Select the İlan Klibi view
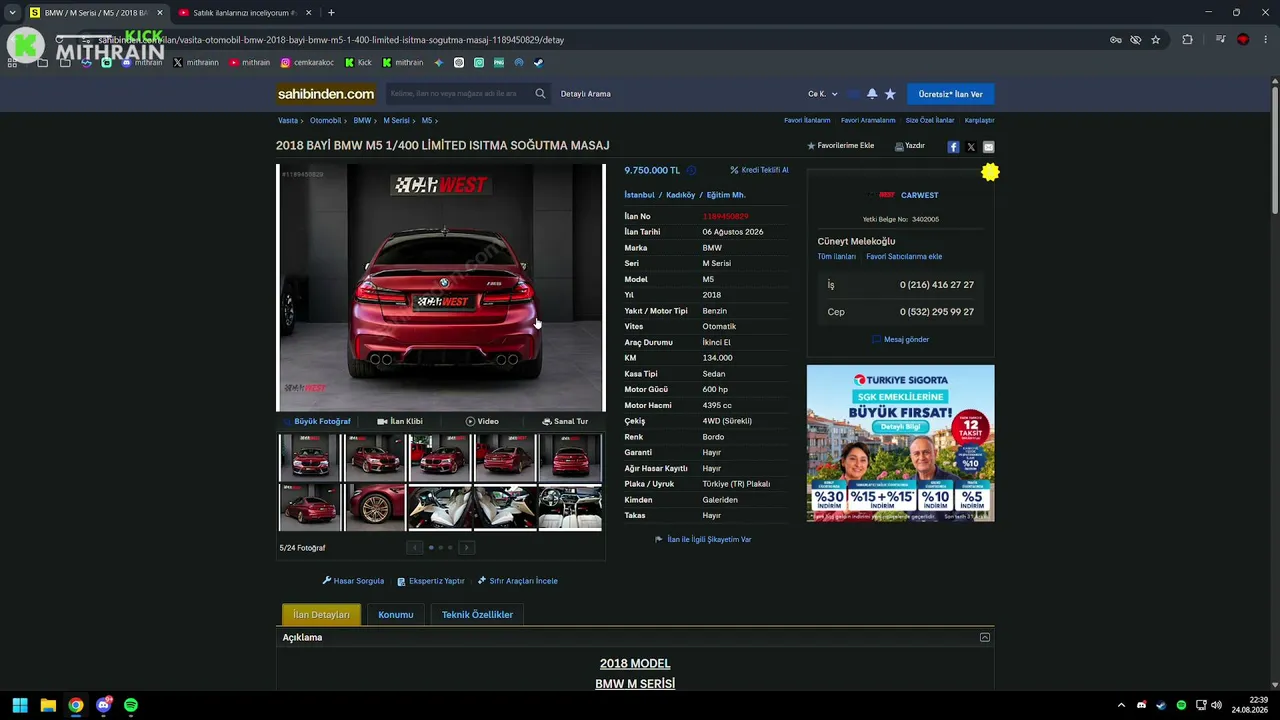 [400, 421]
